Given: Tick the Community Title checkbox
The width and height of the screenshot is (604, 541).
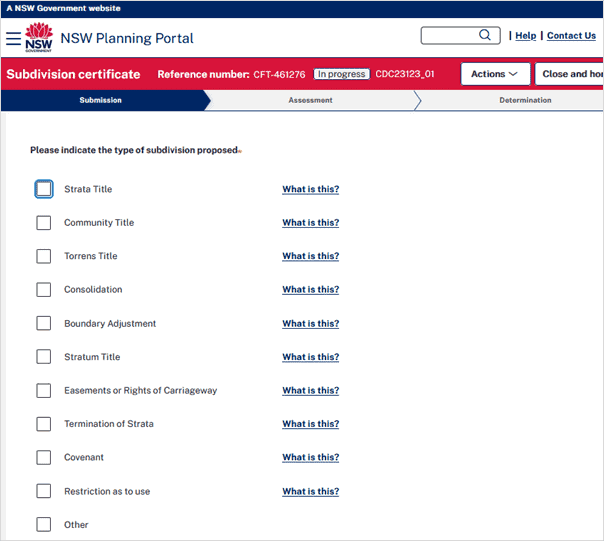Looking at the screenshot, I should (x=43, y=223).
